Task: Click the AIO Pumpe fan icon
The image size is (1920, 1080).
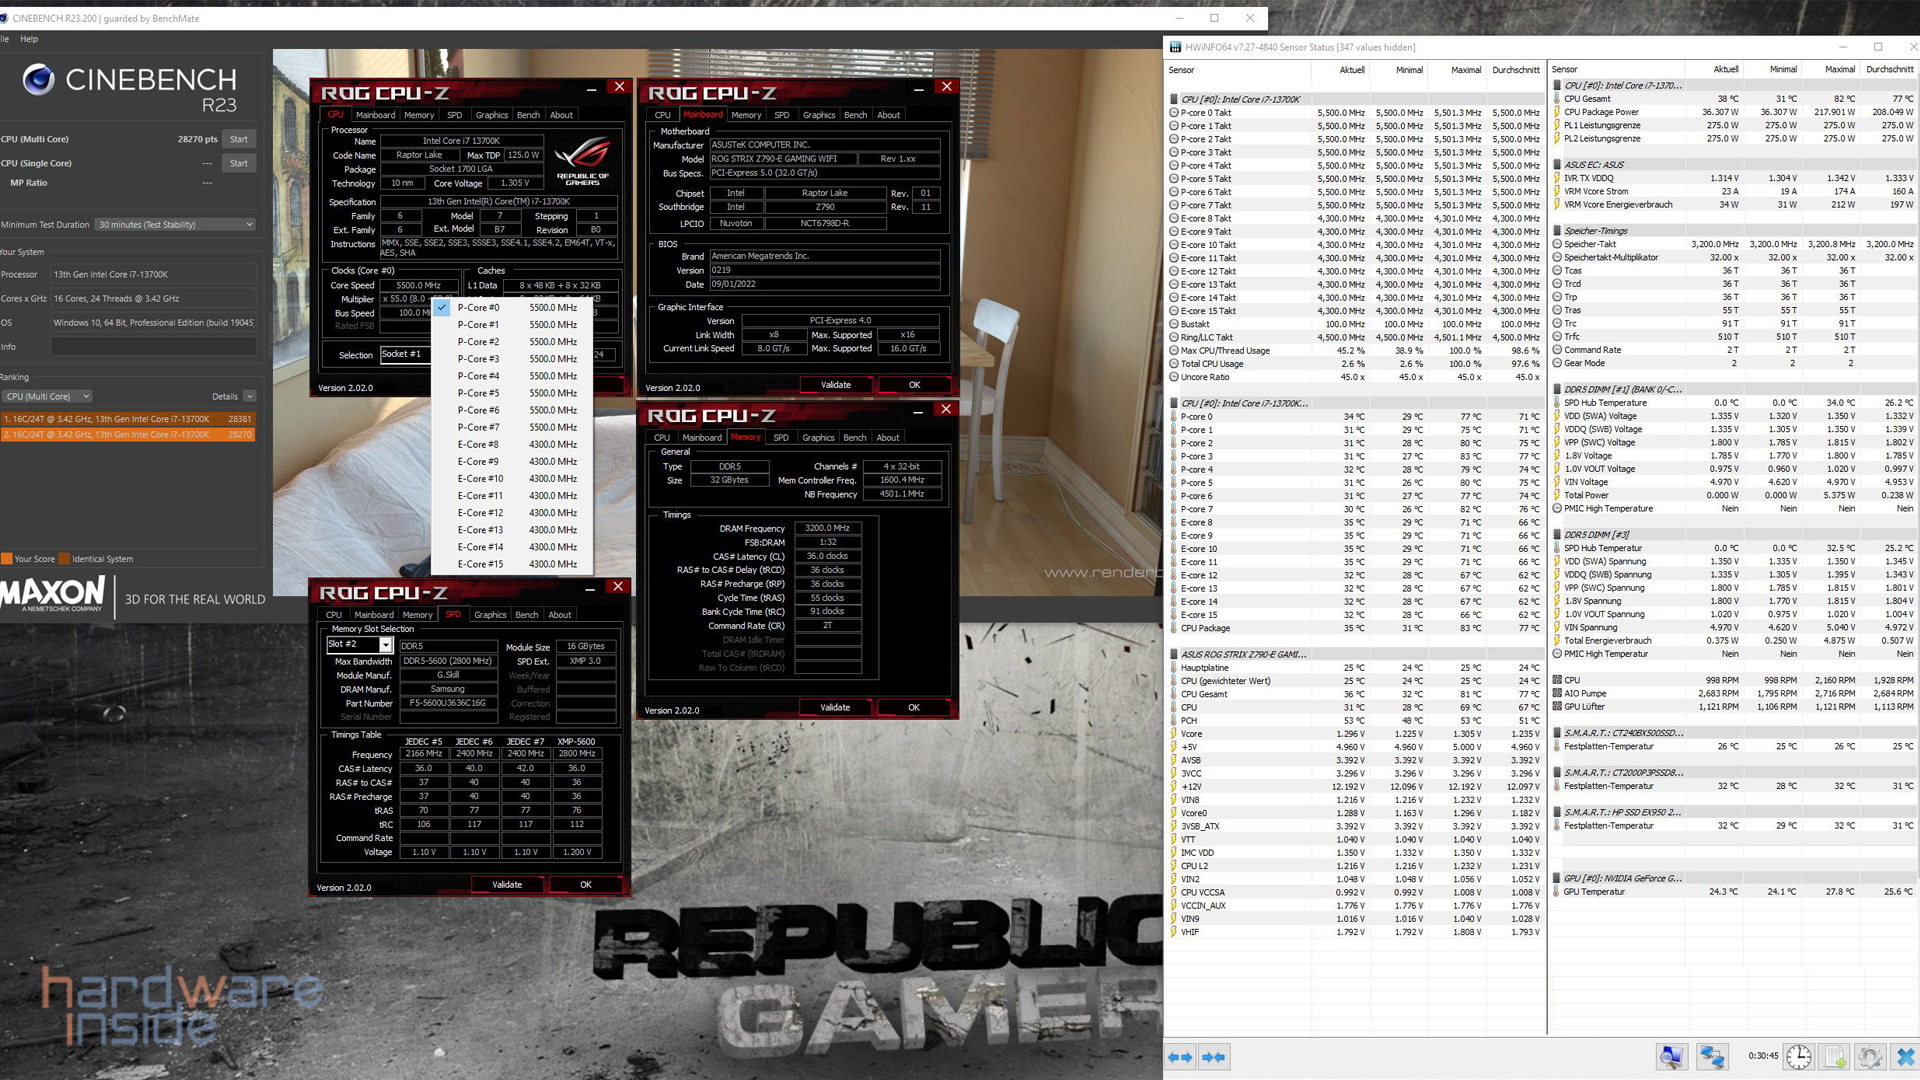Action: pyautogui.click(x=1557, y=693)
